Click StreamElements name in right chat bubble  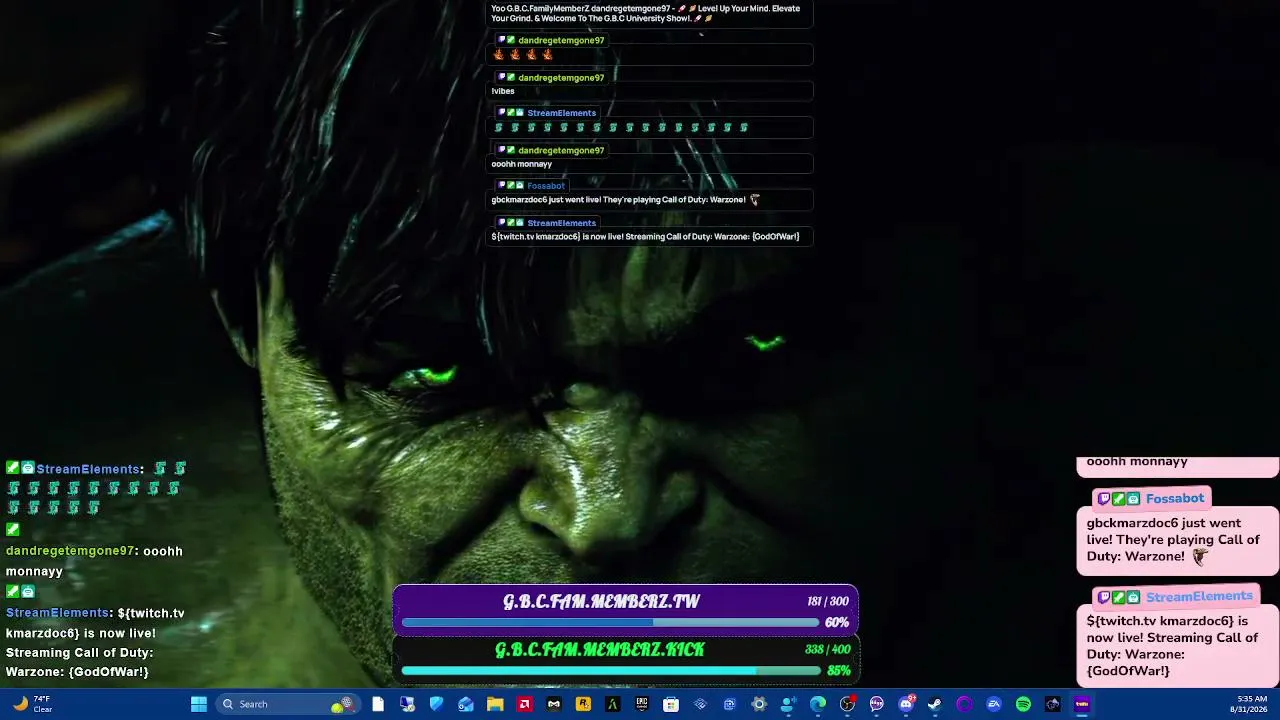point(1199,596)
